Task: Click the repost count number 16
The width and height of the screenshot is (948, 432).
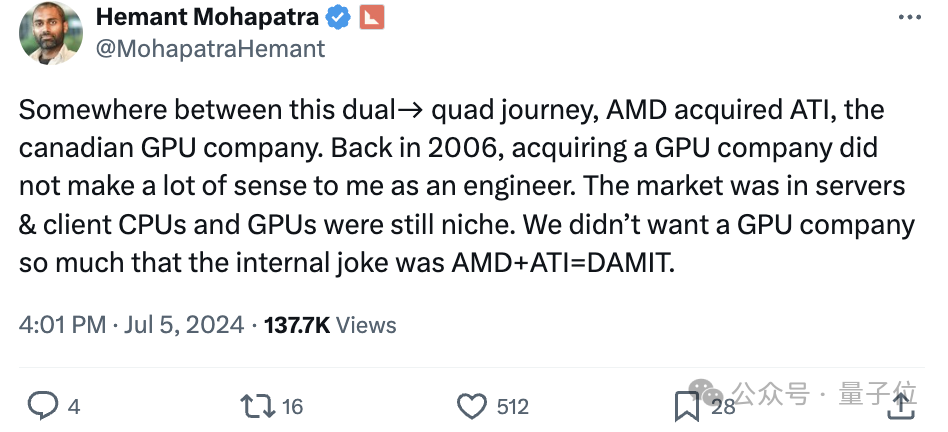Action: [292, 406]
